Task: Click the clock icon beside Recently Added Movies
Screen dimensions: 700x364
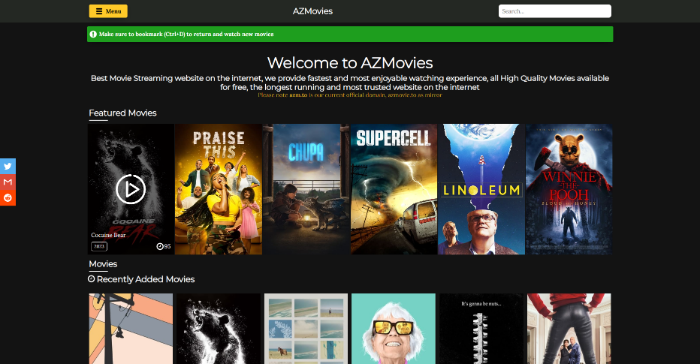Action: pyautogui.click(x=92, y=279)
